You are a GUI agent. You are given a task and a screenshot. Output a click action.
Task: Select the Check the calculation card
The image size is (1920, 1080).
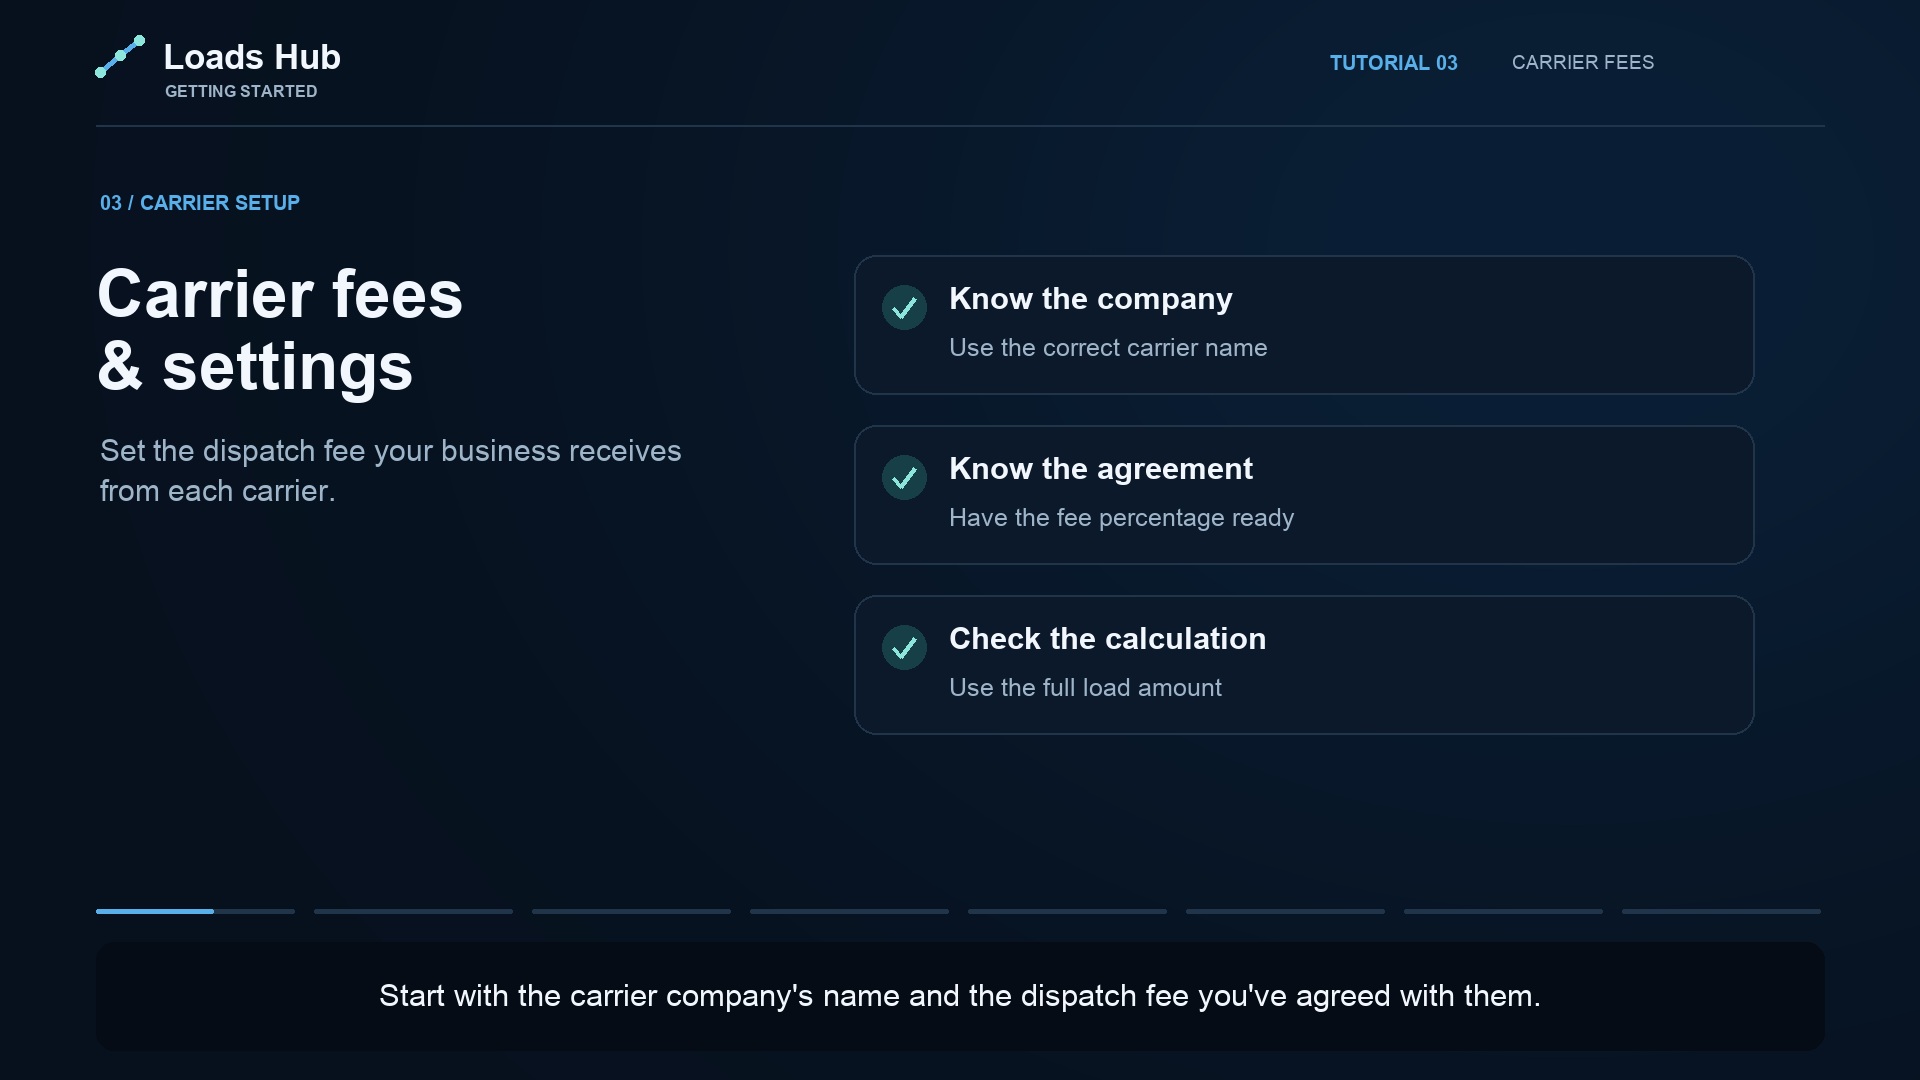[x=1304, y=665]
